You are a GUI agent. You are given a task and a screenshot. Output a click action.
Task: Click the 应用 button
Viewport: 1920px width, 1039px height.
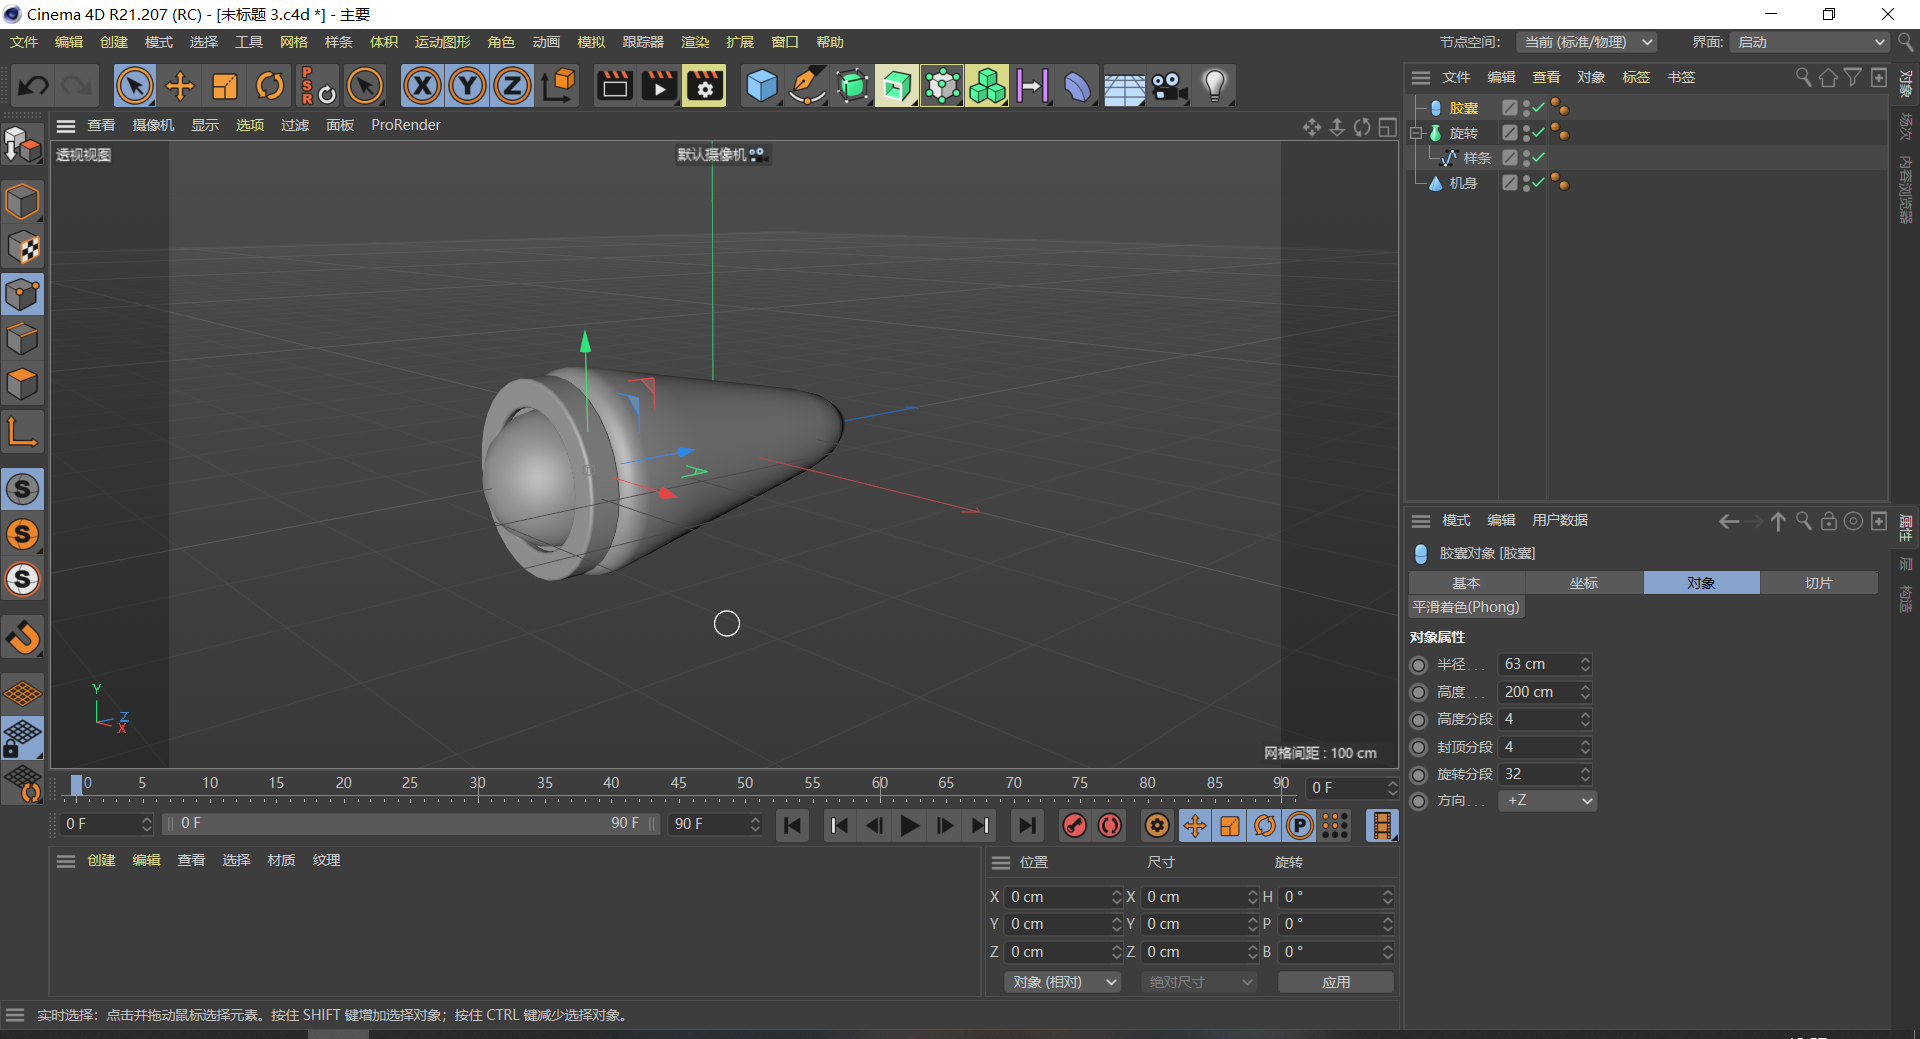1335,982
